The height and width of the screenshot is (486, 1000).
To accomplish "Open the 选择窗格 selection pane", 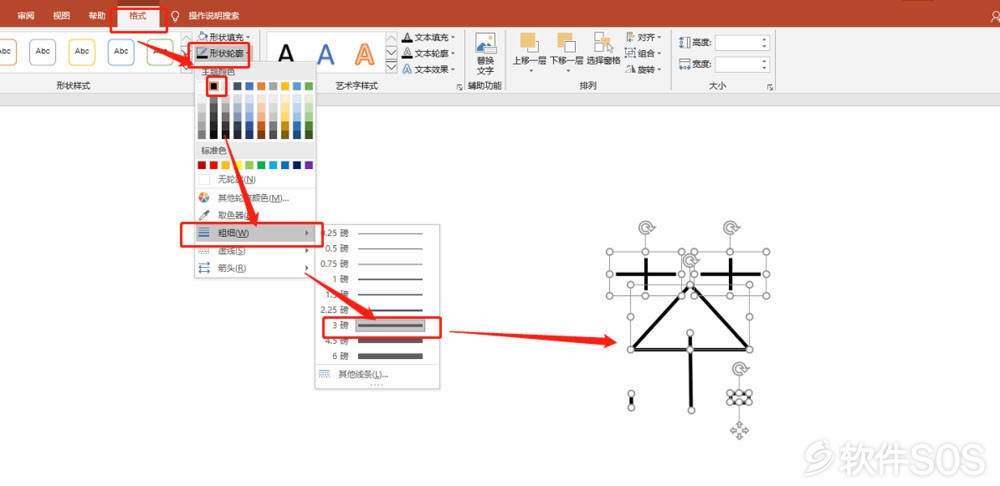I will pyautogui.click(x=603, y=48).
